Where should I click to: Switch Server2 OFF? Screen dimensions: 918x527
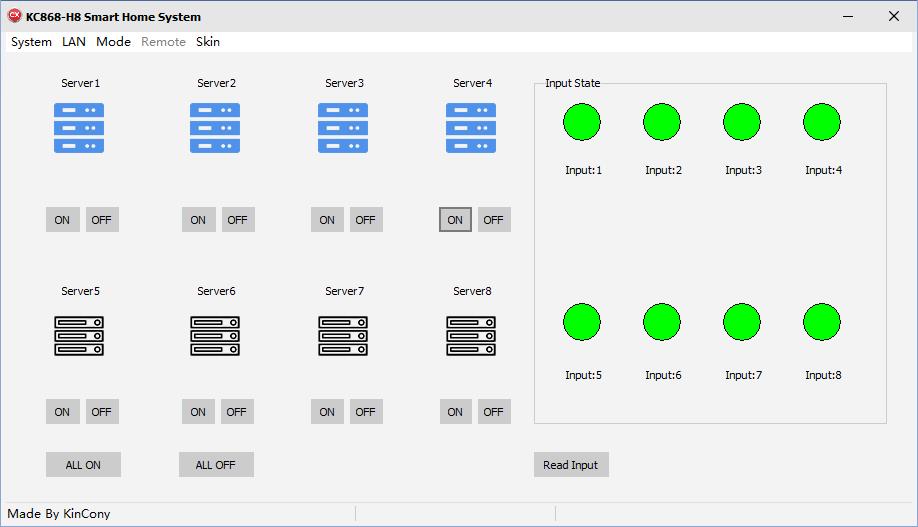click(237, 220)
